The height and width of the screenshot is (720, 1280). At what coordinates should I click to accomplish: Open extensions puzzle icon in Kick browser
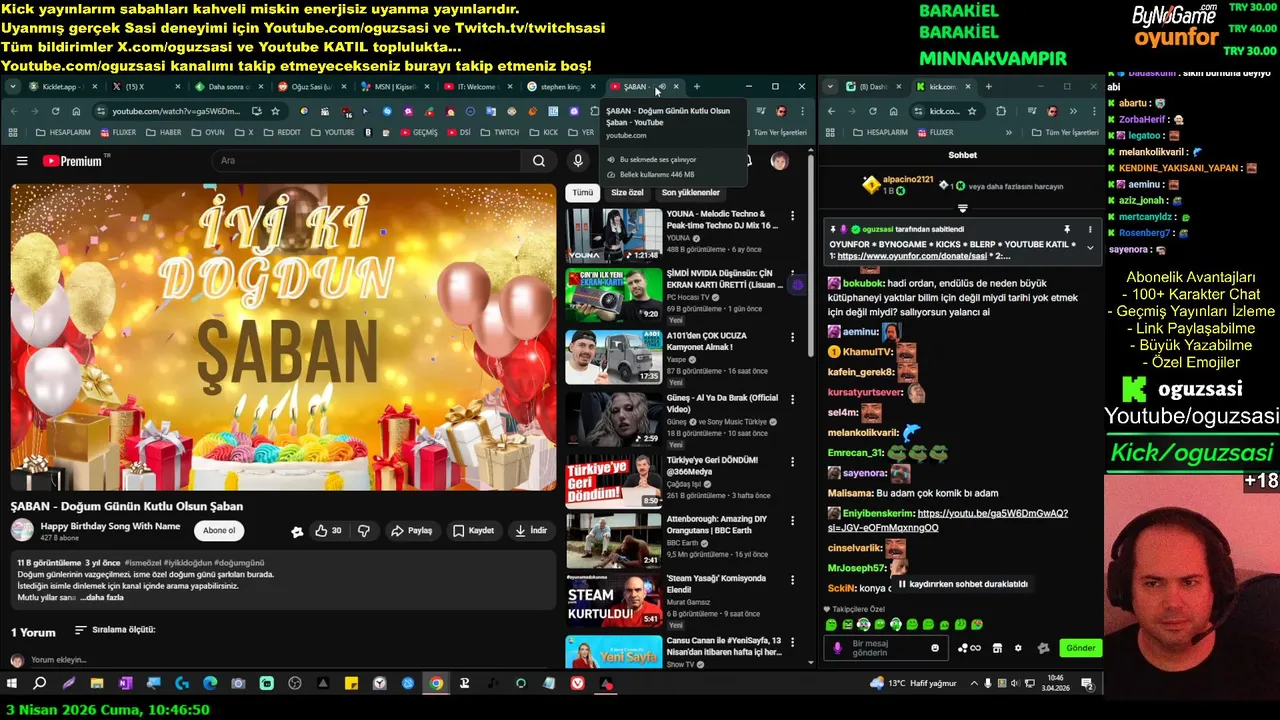(1000, 111)
